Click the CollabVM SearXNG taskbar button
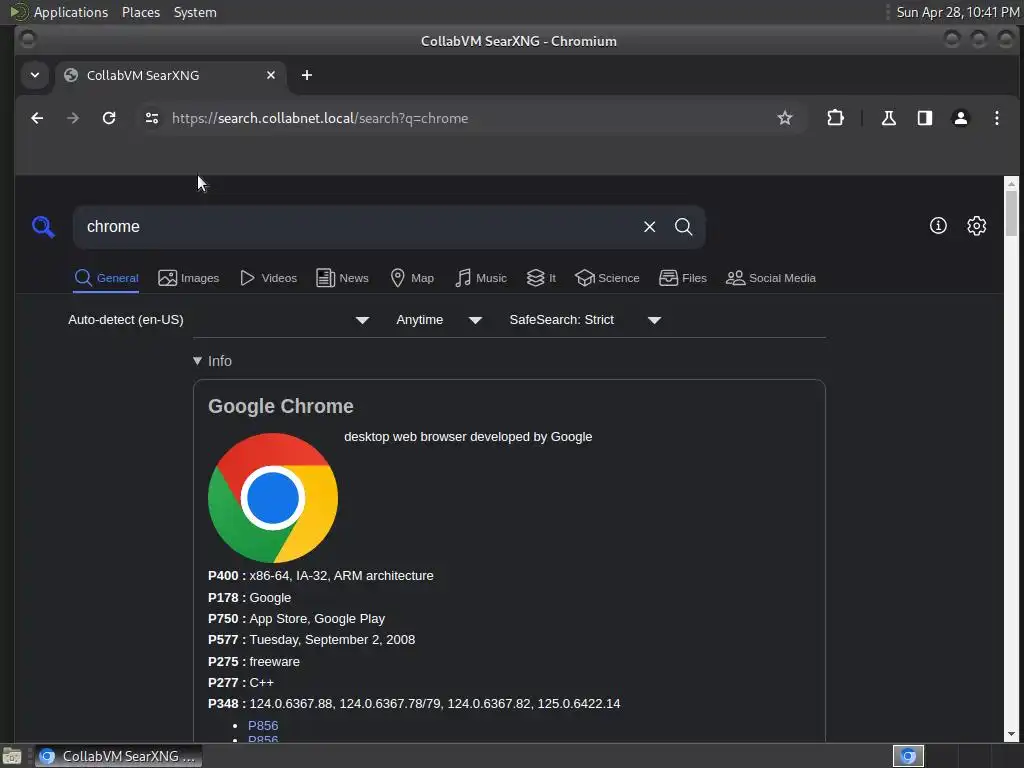This screenshot has height=768, width=1024. tap(118, 756)
